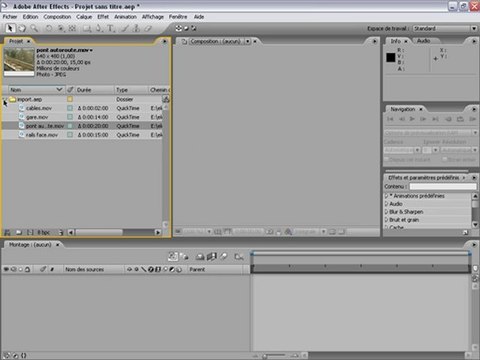This screenshot has width=480, height=360.
Task: Select the Brush tool
Action: (x=125, y=29)
